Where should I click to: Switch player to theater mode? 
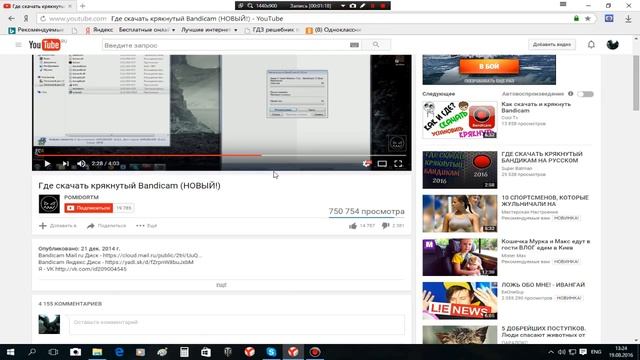(382, 164)
